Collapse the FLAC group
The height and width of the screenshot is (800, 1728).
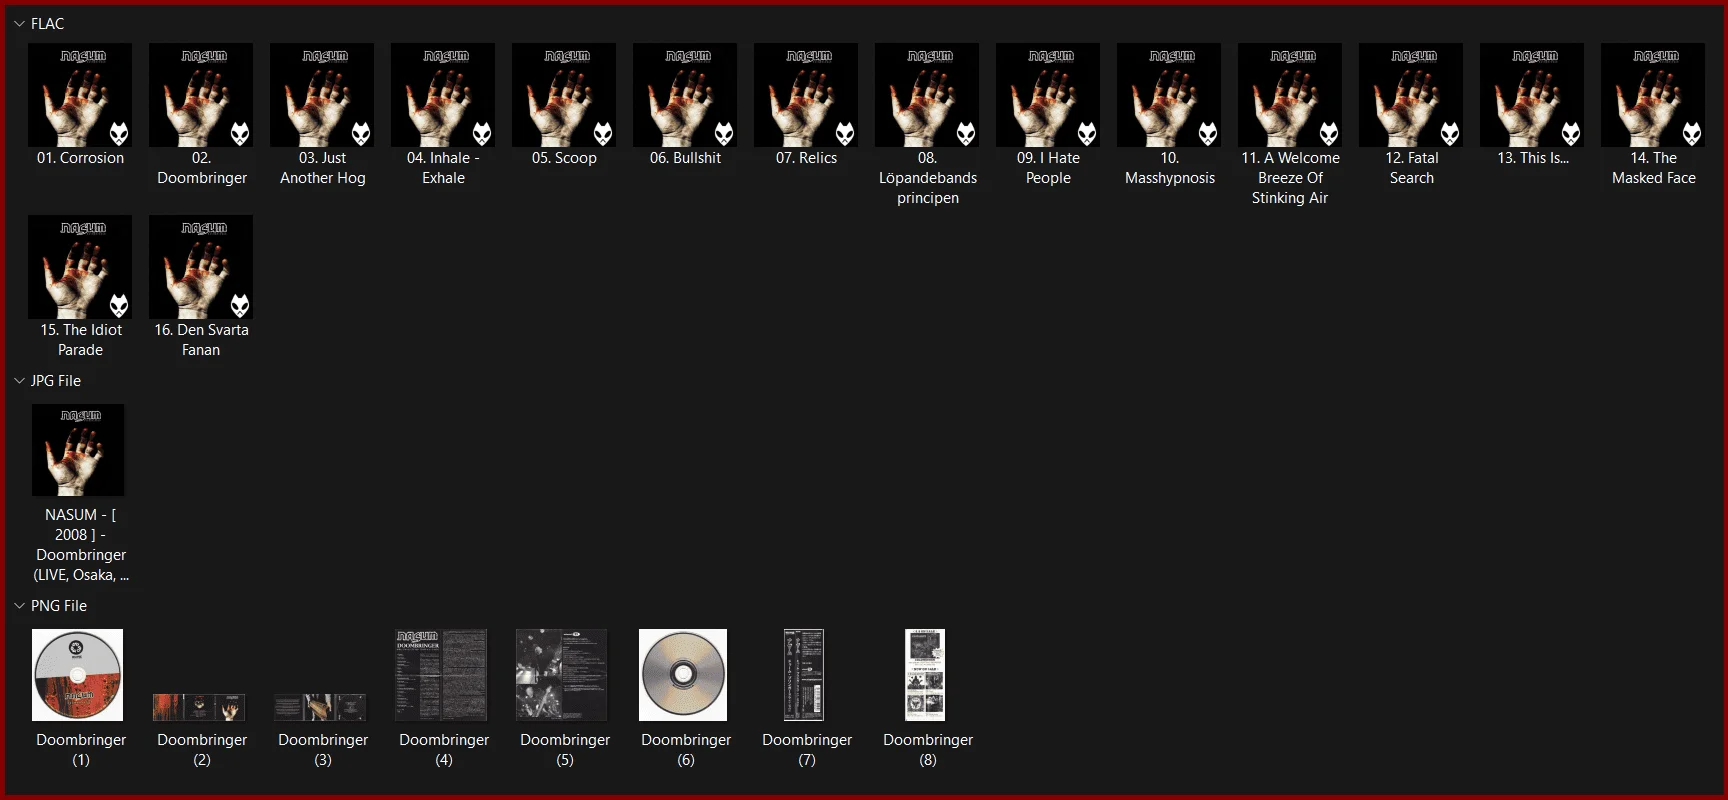pyautogui.click(x=19, y=24)
